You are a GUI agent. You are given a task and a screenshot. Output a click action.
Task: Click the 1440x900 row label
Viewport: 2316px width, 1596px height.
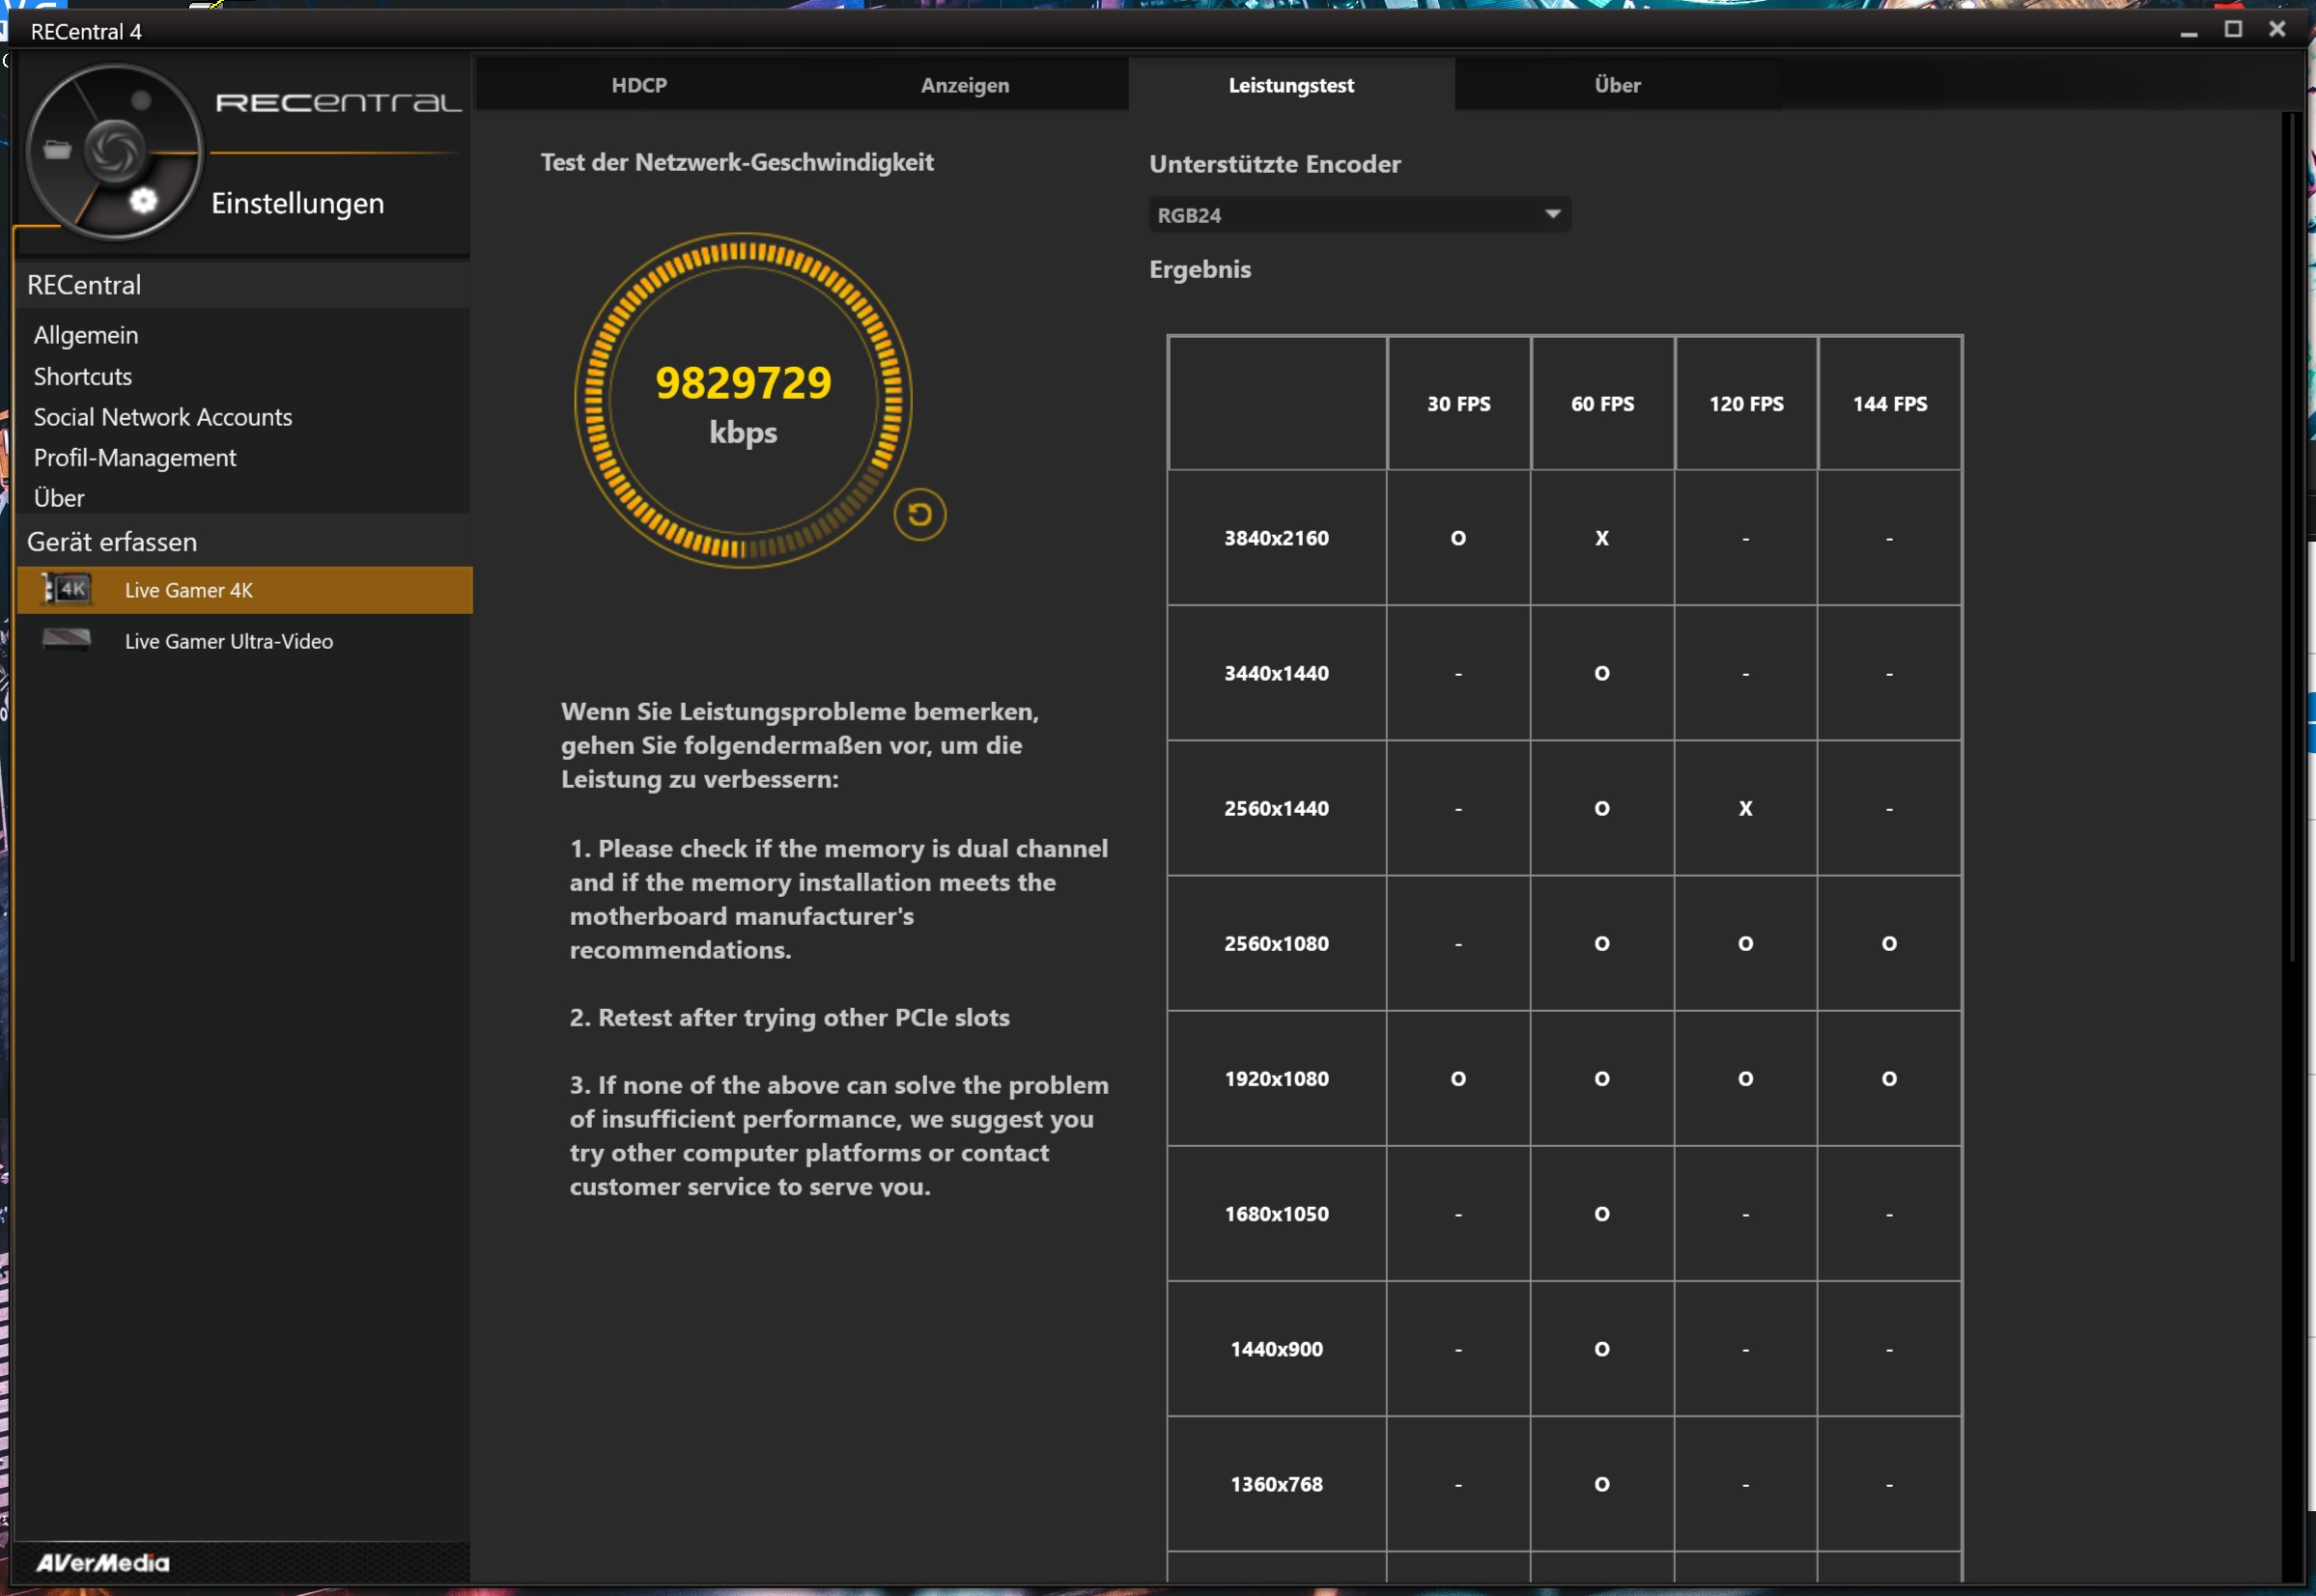(1277, 1348)
